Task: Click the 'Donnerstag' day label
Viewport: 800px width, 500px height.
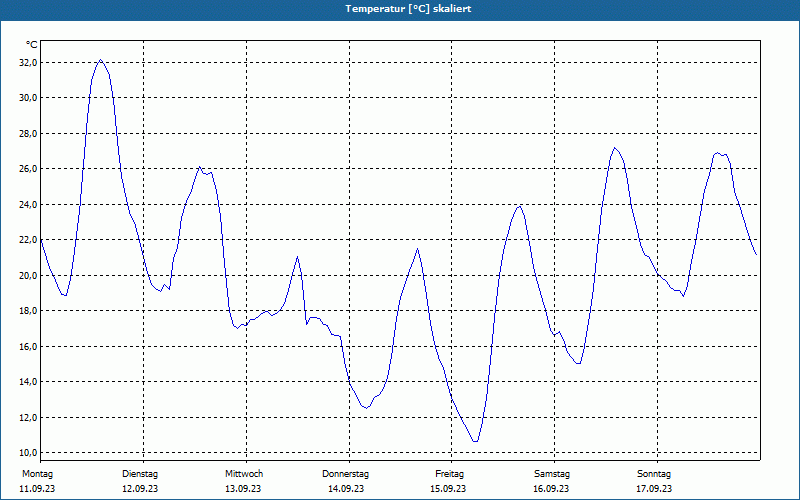Action: tap(345, 474)
